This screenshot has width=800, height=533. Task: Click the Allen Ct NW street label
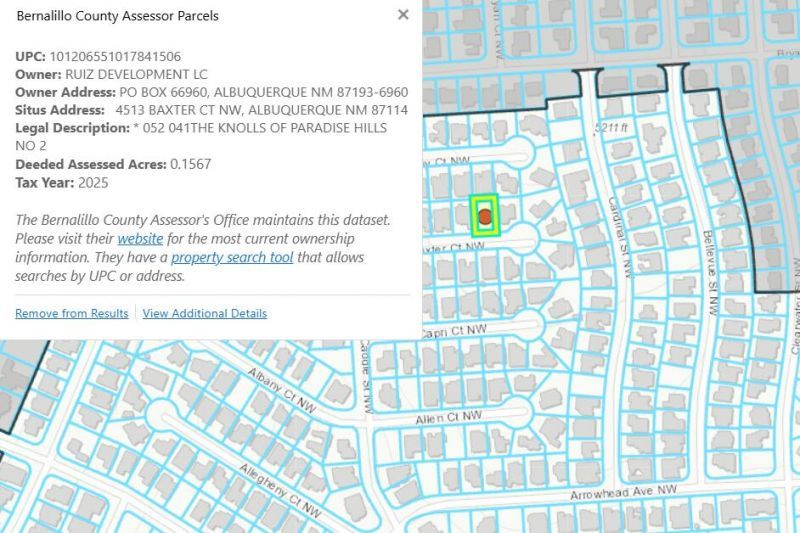(x=449, y=415)
